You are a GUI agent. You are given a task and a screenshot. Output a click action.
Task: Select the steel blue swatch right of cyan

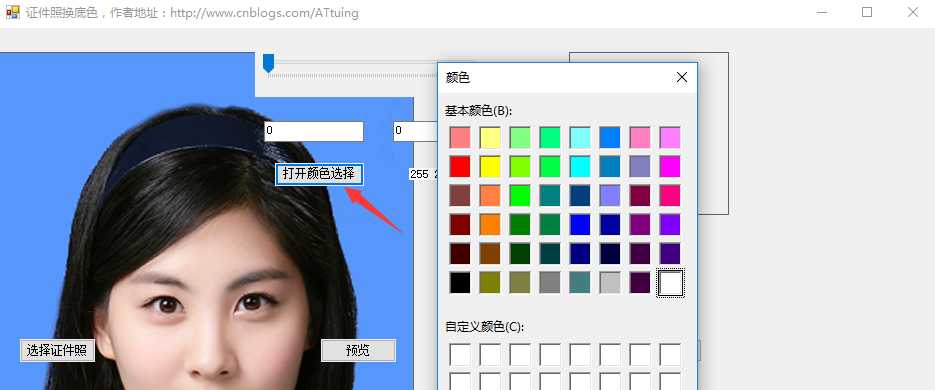[610, 166]
